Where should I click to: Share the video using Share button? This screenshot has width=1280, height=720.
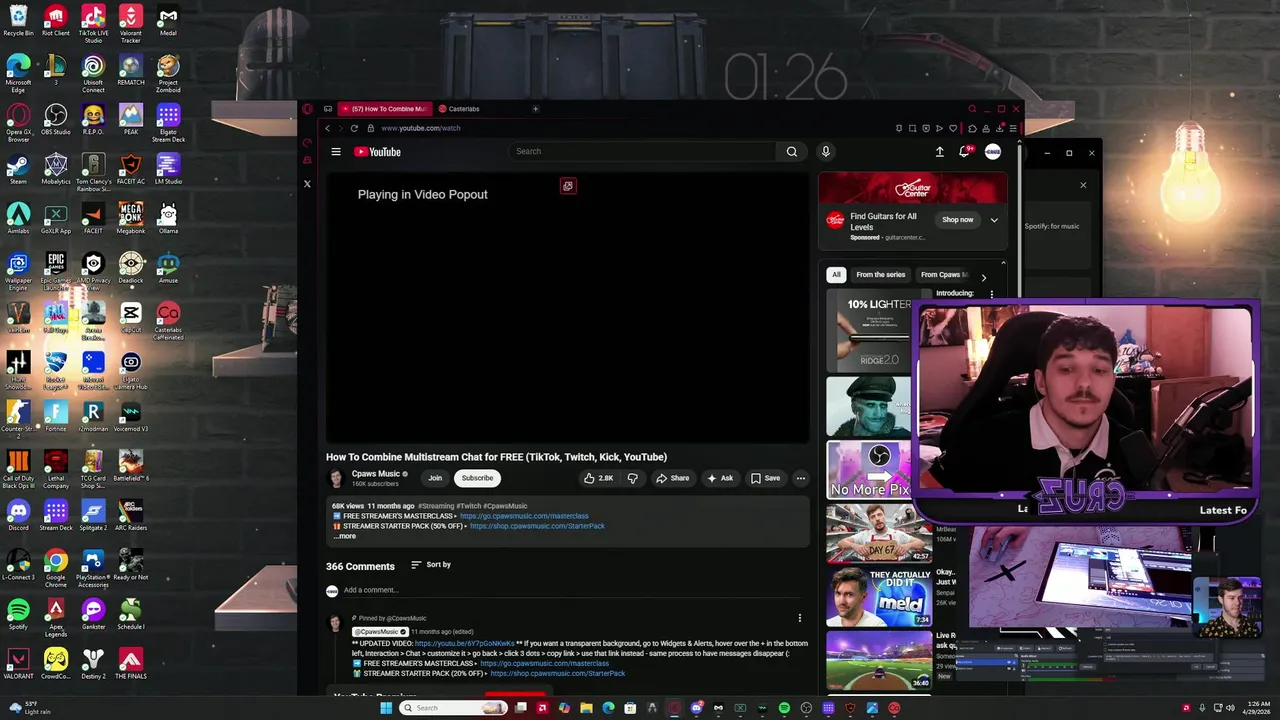pyautogui.click(x=672, y=478)
